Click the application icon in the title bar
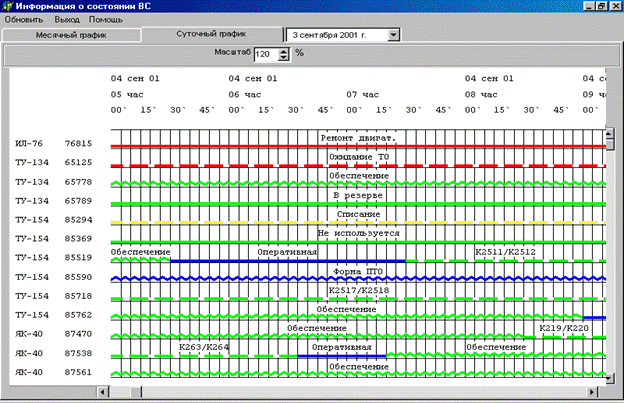This screenshot has height=403, width=624. [8, 7]
